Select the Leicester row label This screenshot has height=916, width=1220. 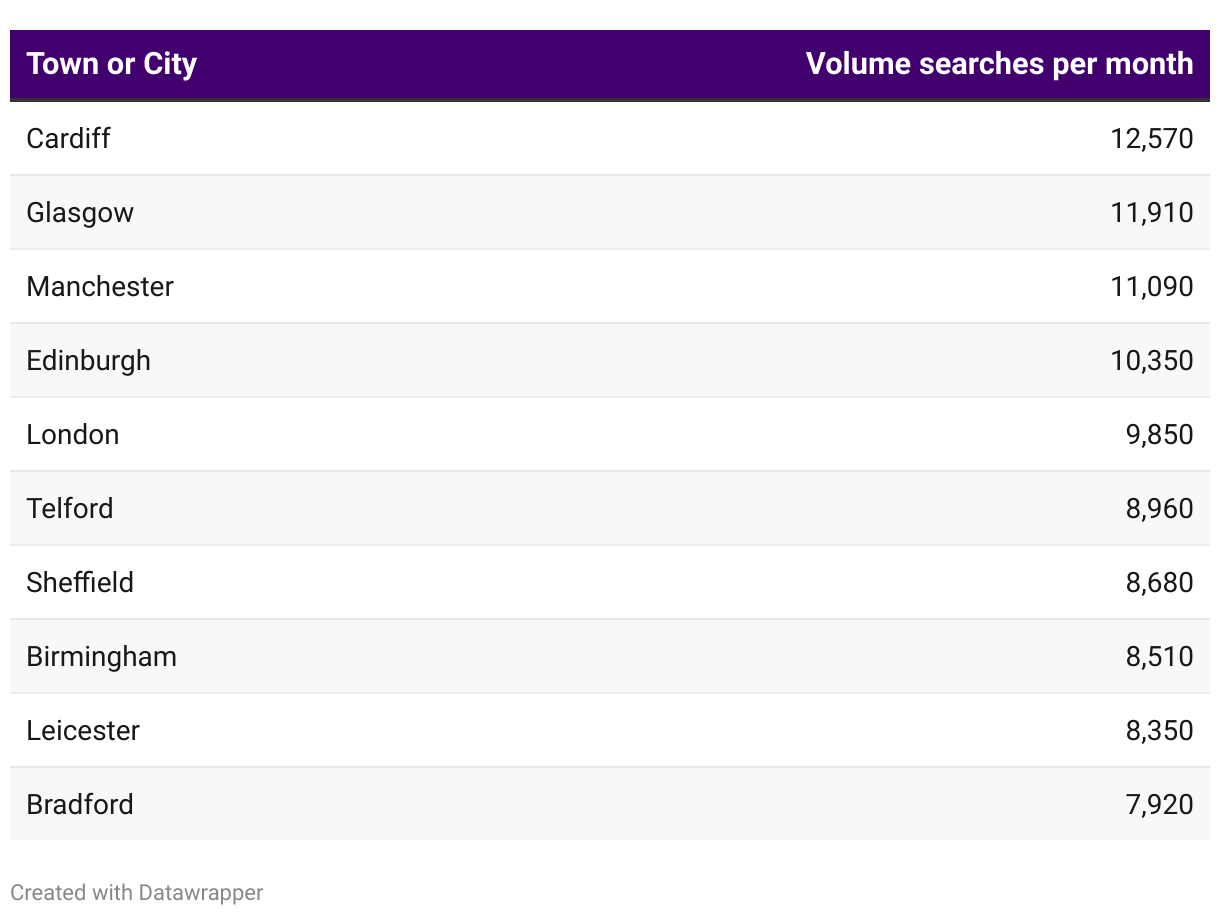pos(83,730)
